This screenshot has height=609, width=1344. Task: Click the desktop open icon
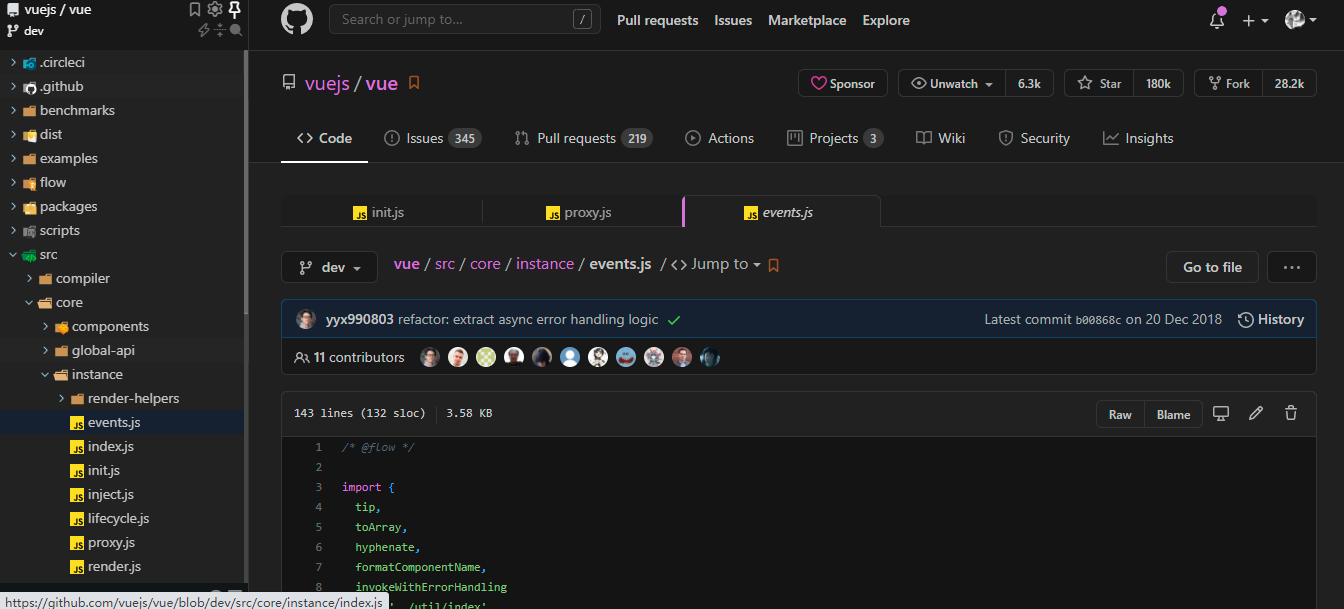1221,413
